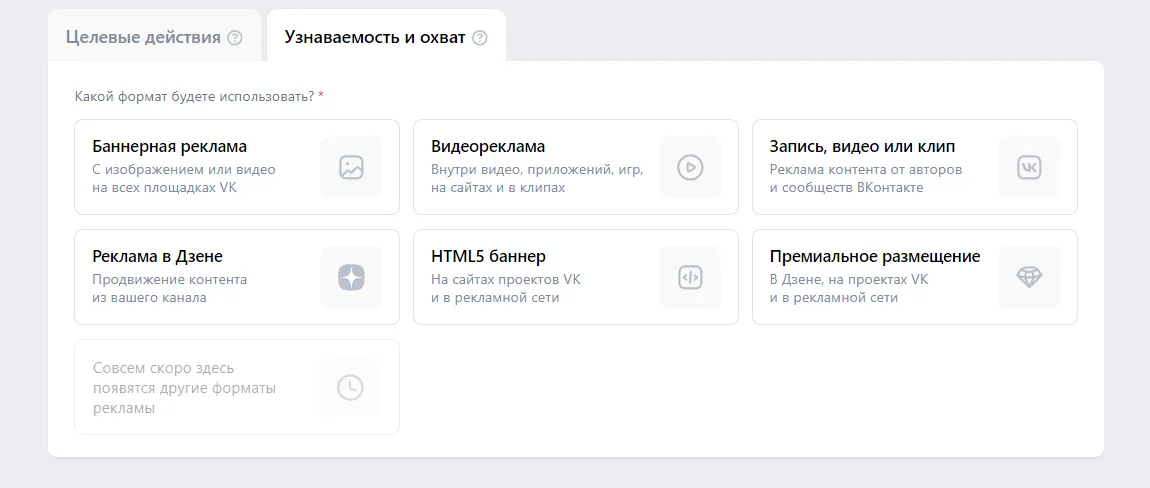1150x488 pixels.
Task: Click the play icon on Видеореклама card
Action: tap(690, 167)
